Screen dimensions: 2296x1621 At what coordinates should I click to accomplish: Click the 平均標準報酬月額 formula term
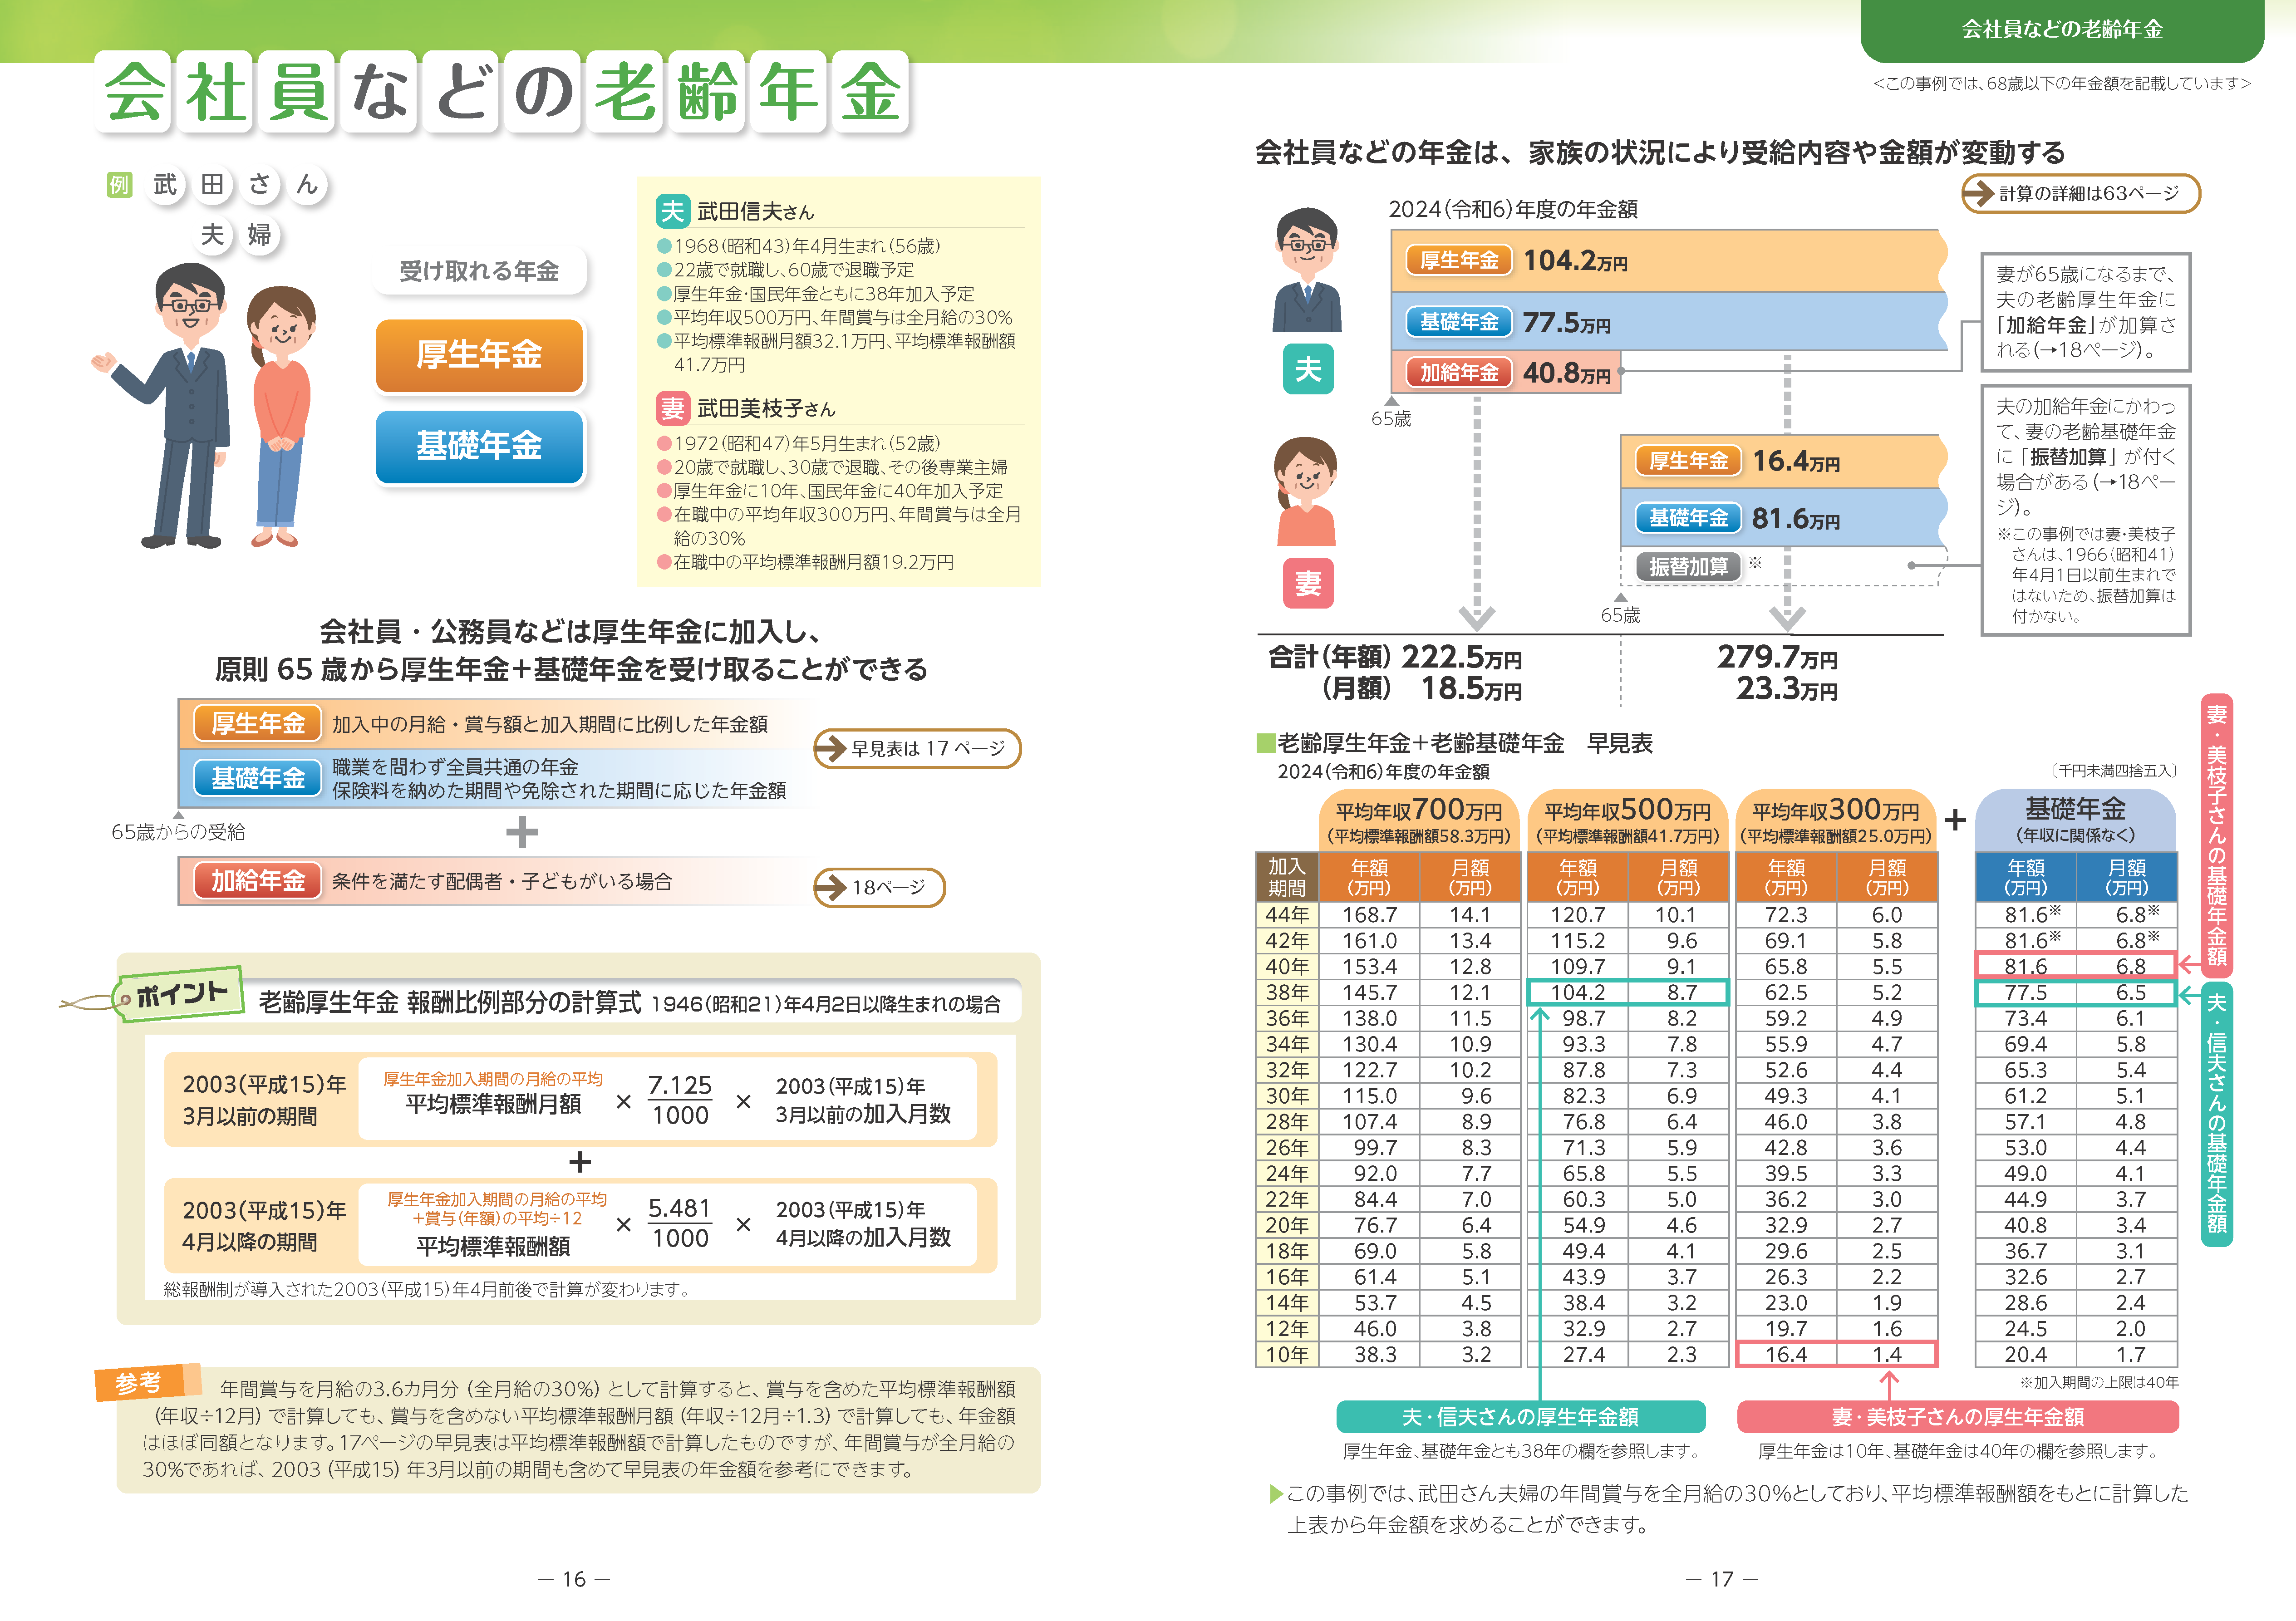(493, 1104)
